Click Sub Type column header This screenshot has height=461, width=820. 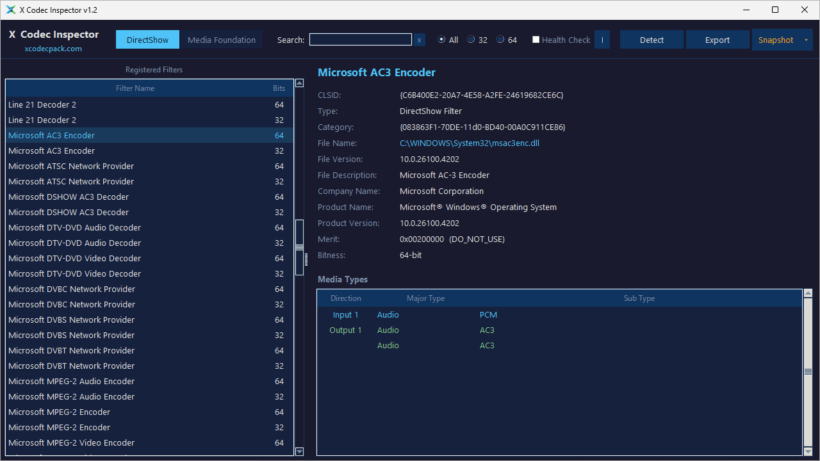tap(639, 298)
